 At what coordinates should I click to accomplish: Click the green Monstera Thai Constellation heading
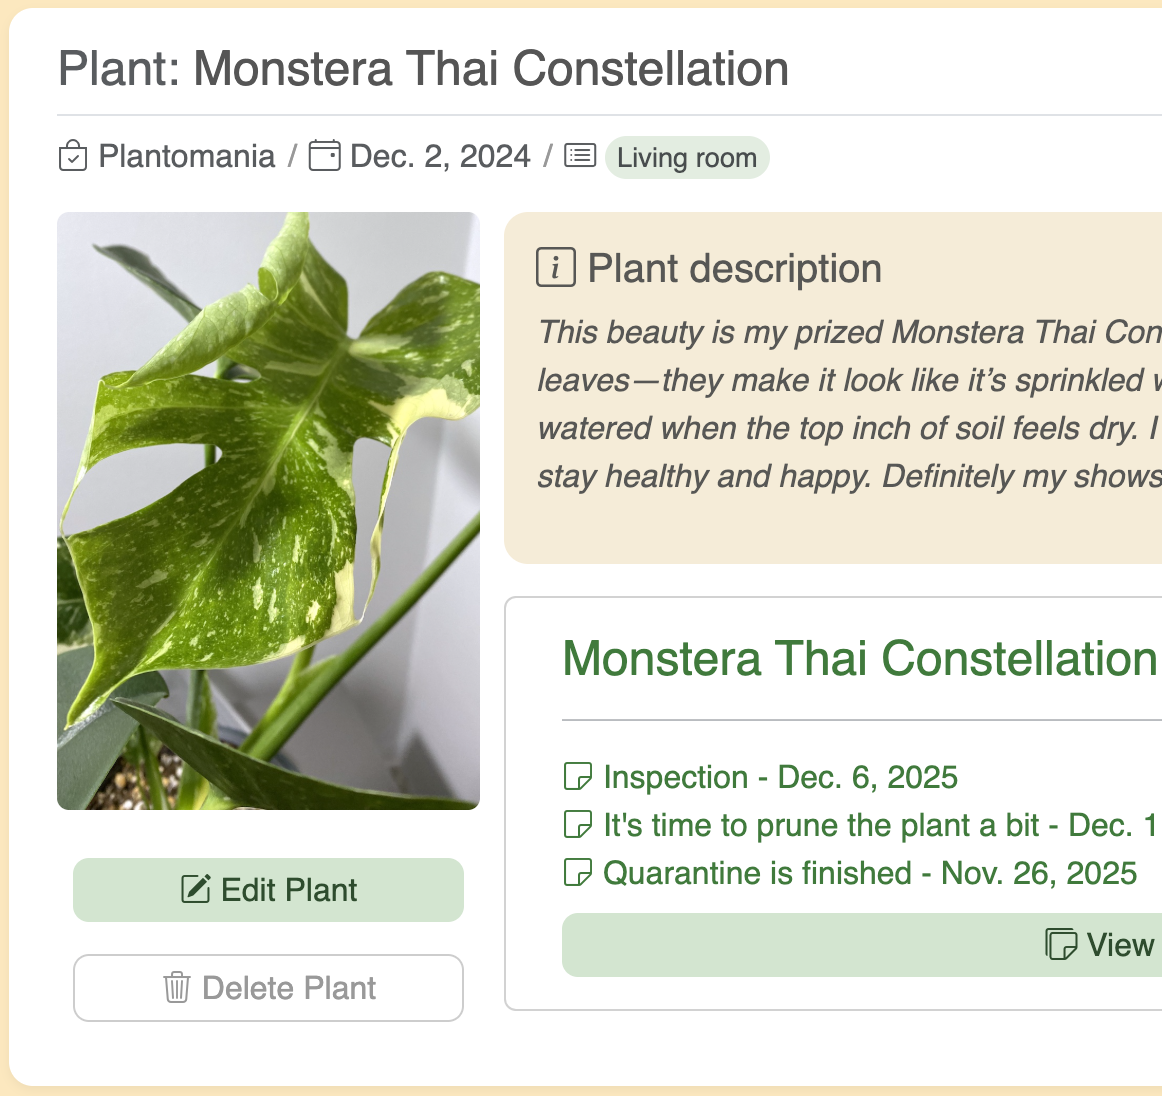coord(860,659)
